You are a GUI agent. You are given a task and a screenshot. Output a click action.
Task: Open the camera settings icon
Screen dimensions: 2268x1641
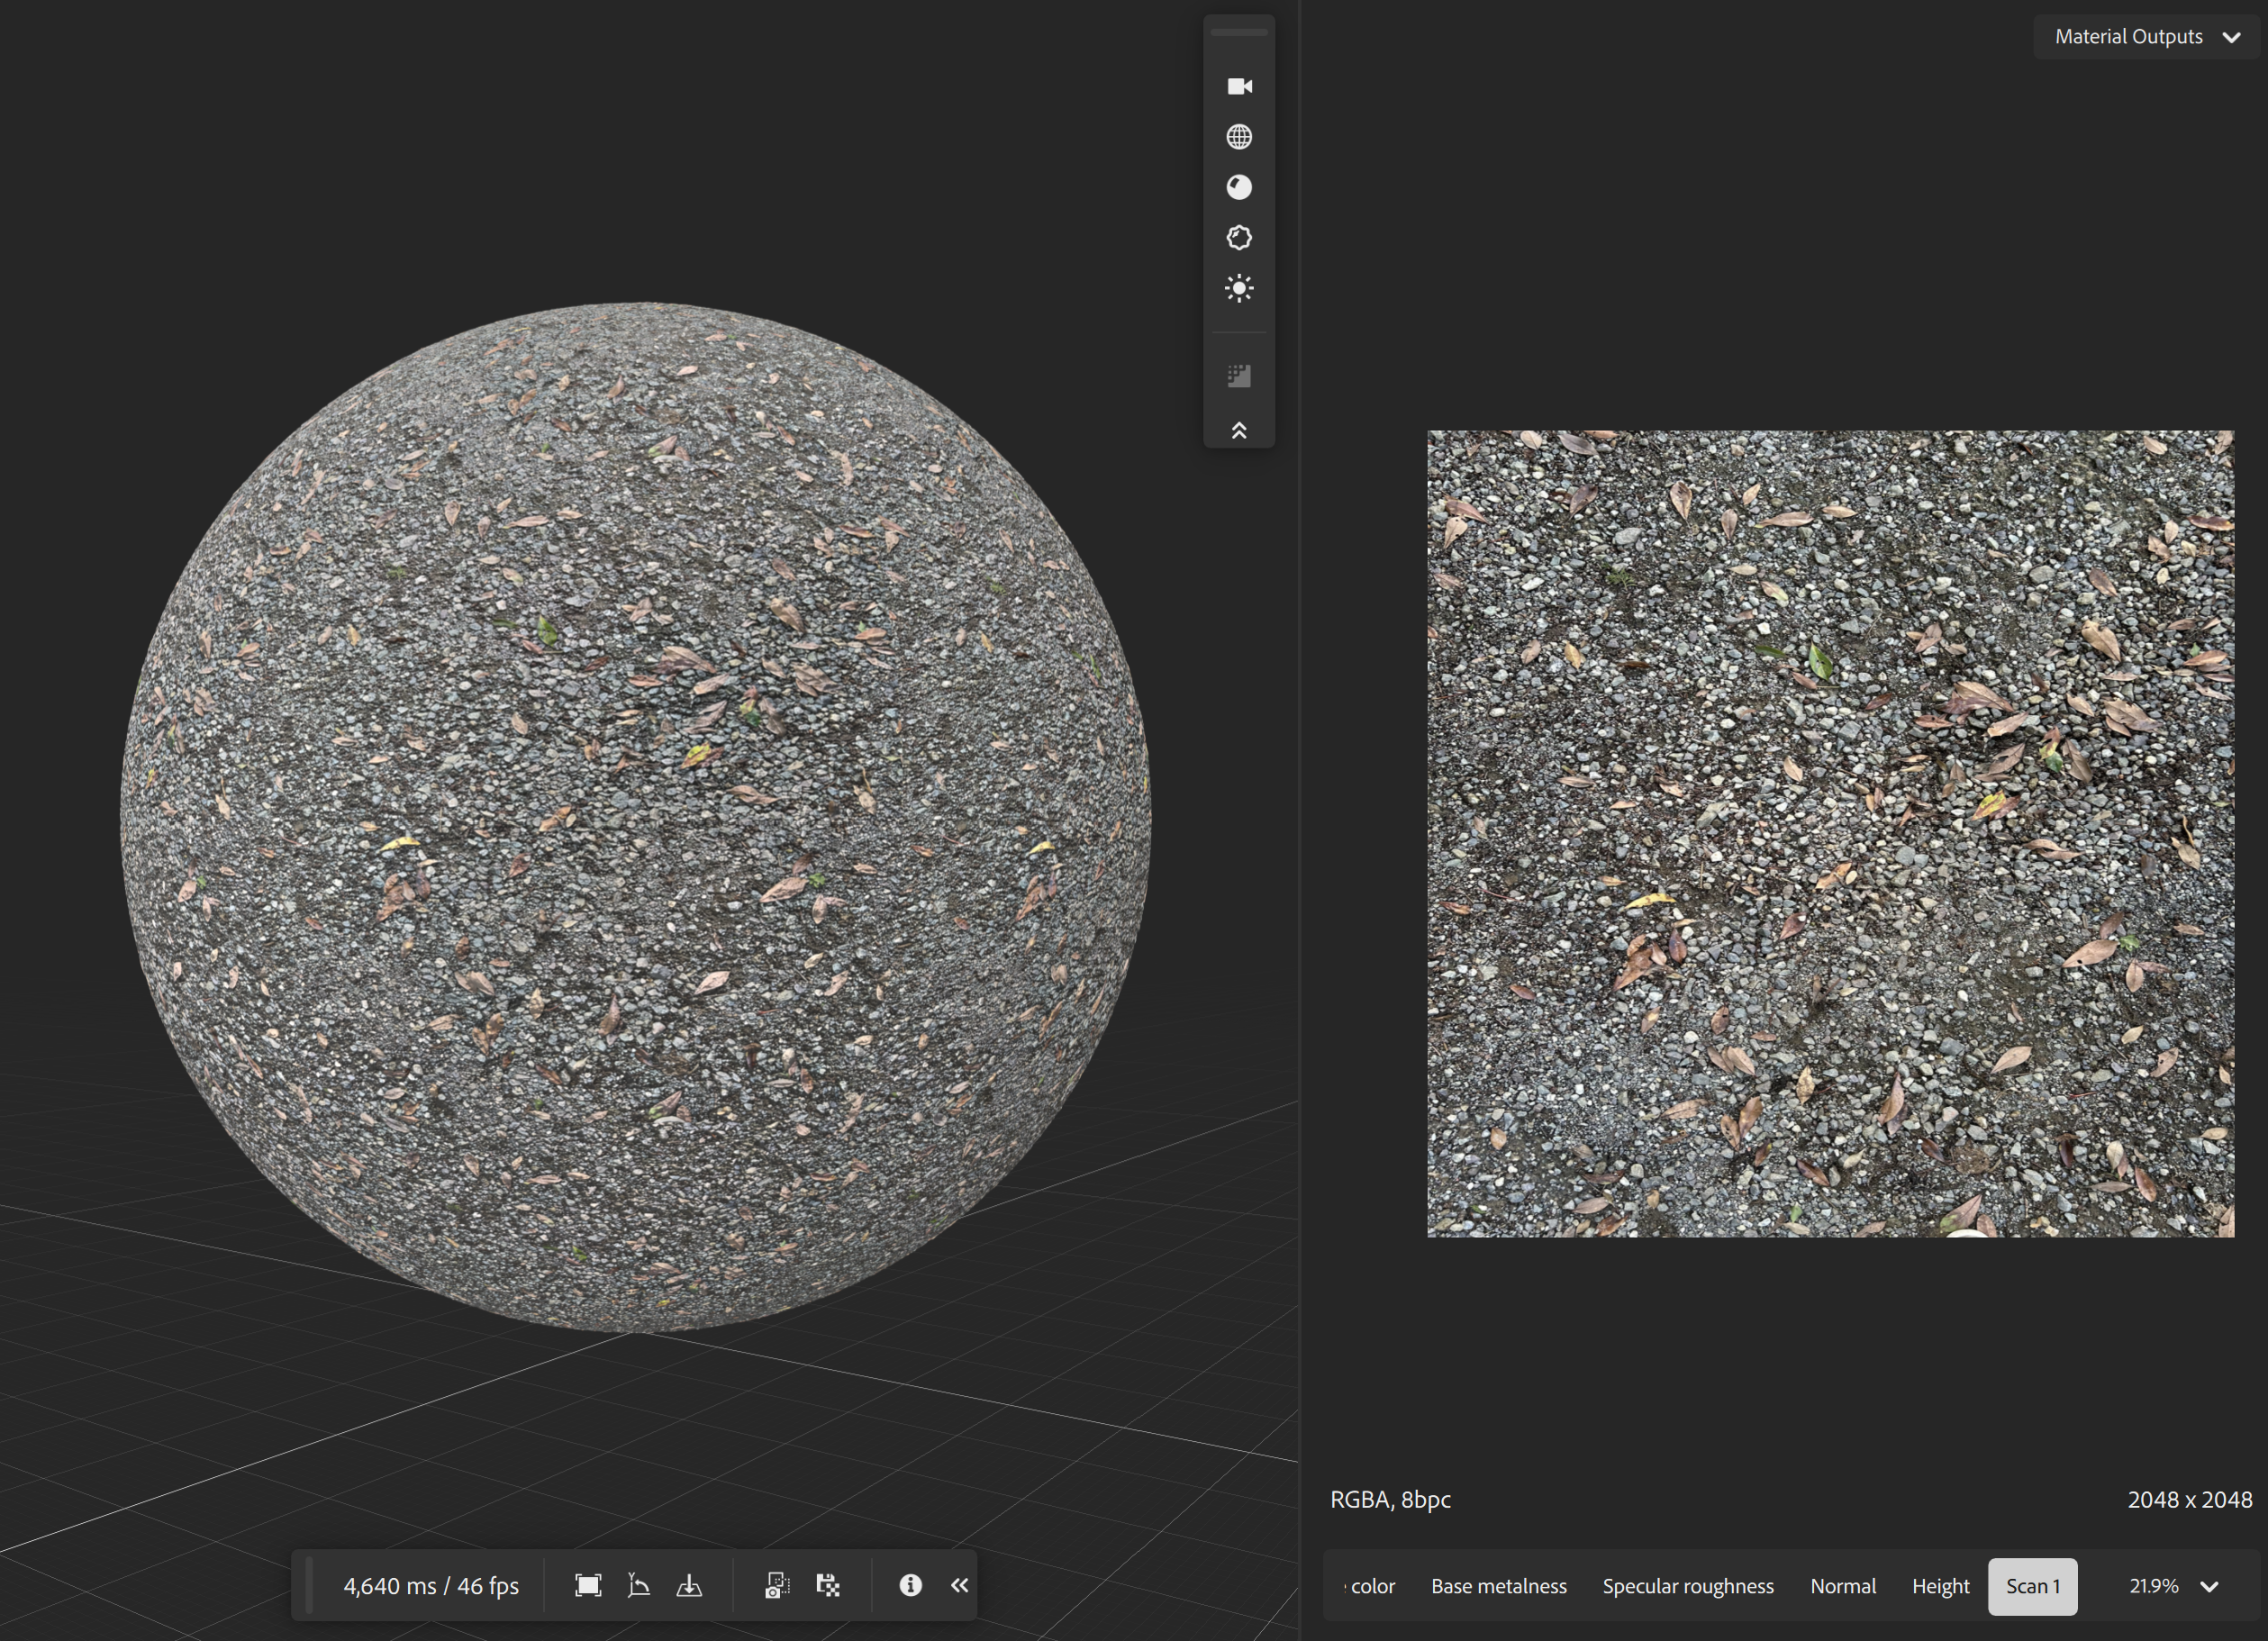pyautogui.click(x=1239, y=86)
